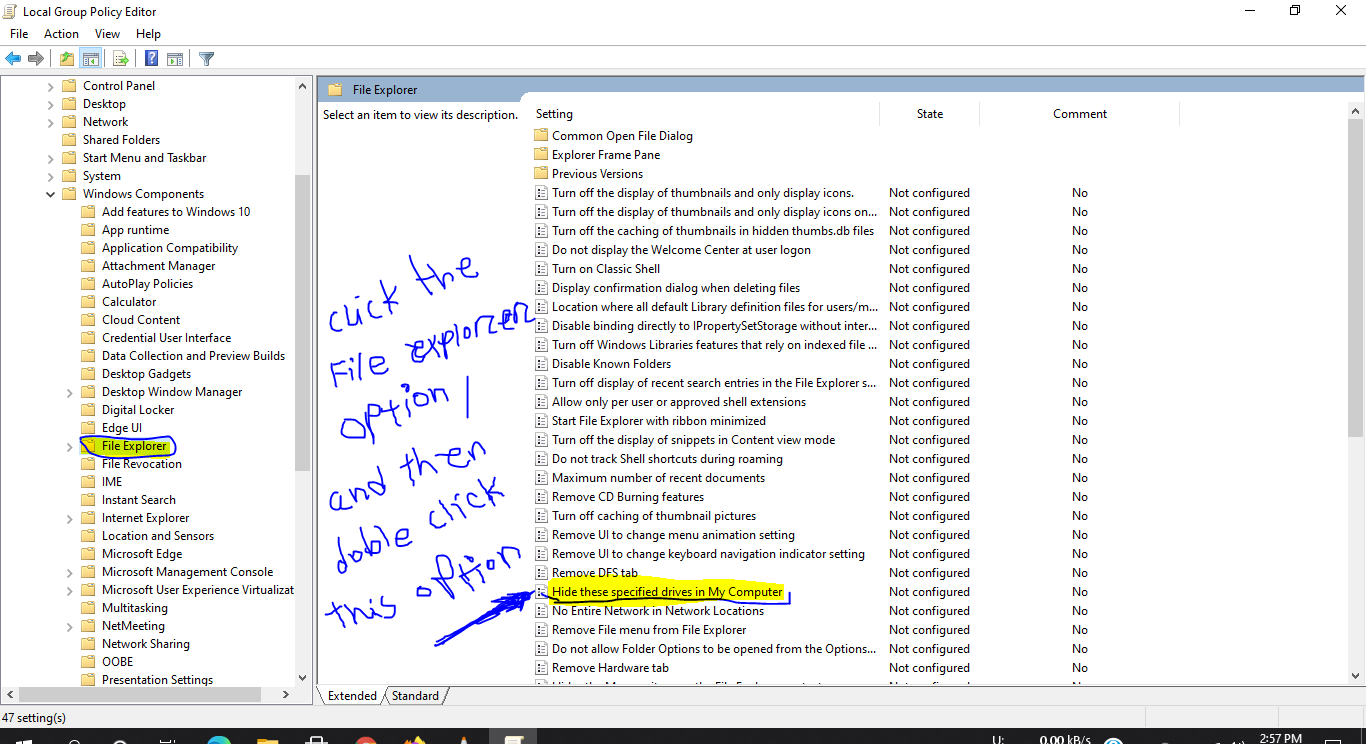Click the policy icon beside Disable Known Folders
The width and height of the screenshot is (1366, 744).
pyautogui.click(x=541, y=363)
